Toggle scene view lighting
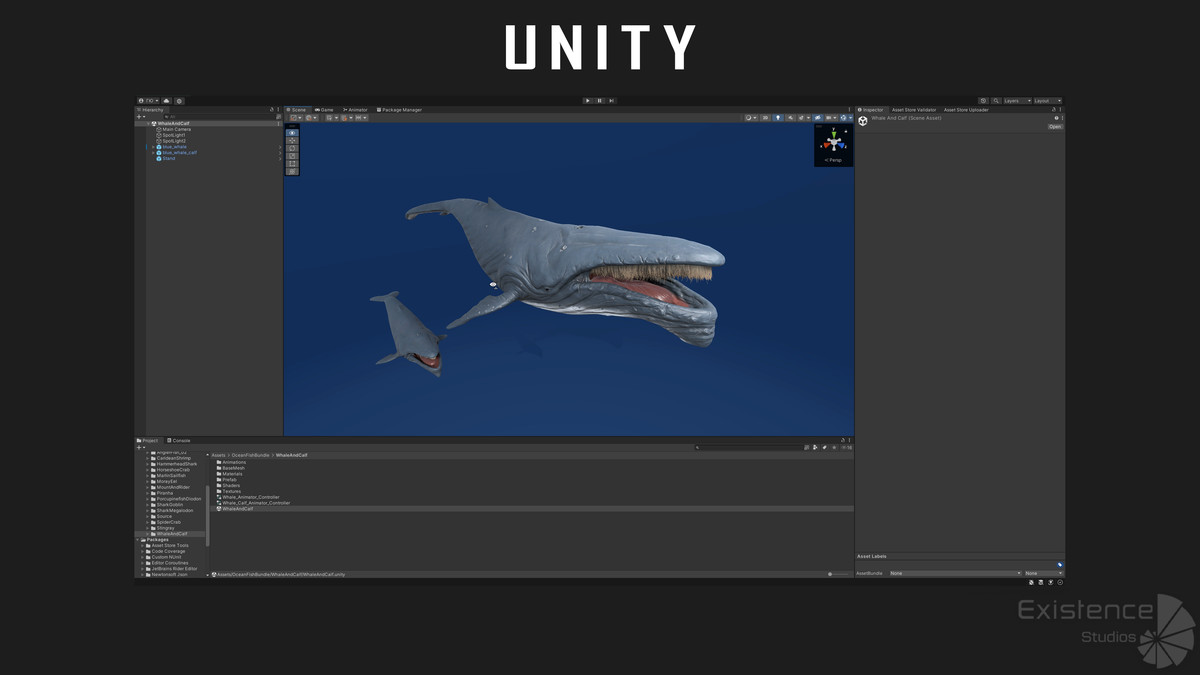The image size is (1200, 675). click(778, 117)
